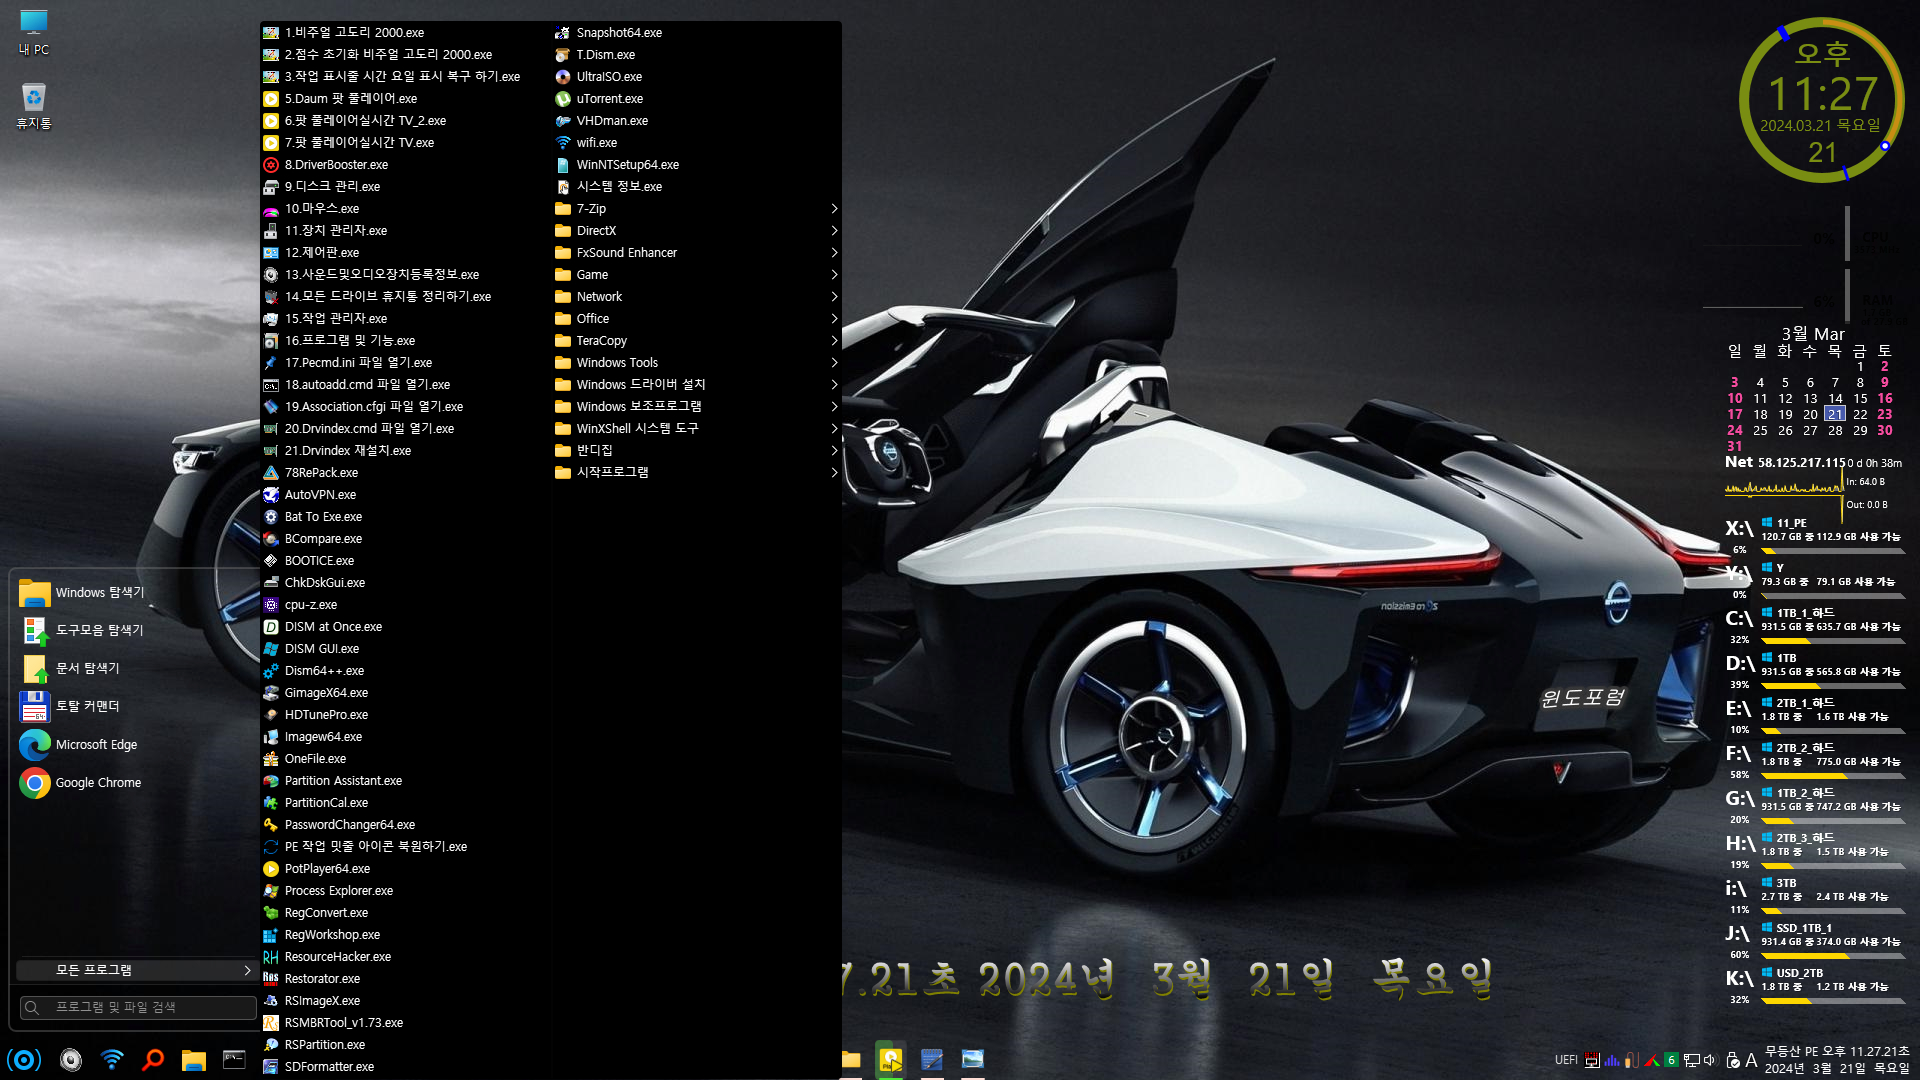Expand the TeraCopy folder submenu

point(696,341)
